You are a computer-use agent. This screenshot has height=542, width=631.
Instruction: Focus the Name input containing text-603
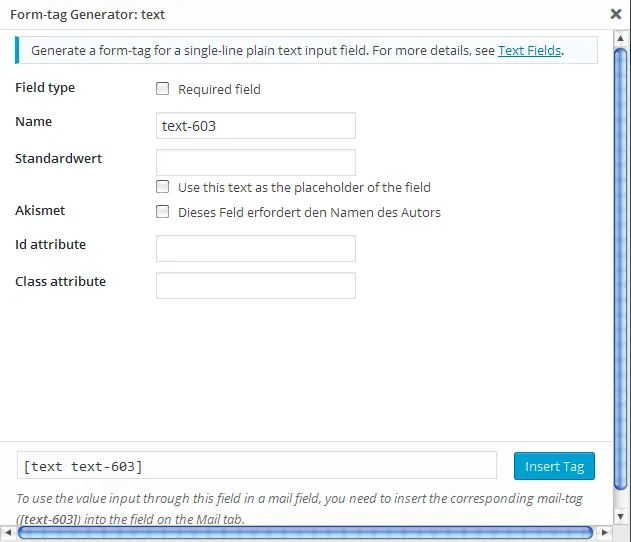coord(256,126)
